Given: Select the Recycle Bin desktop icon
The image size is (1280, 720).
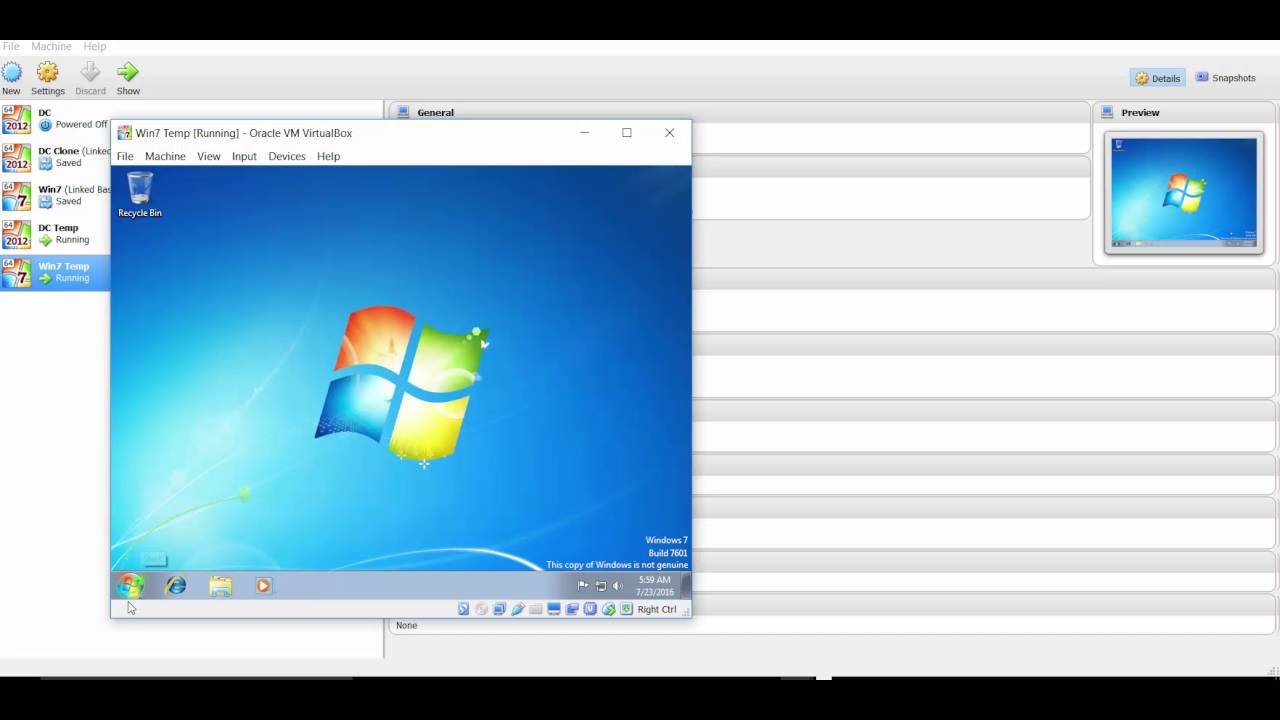Looking at the screenshot, I should [x=140, y=194].
